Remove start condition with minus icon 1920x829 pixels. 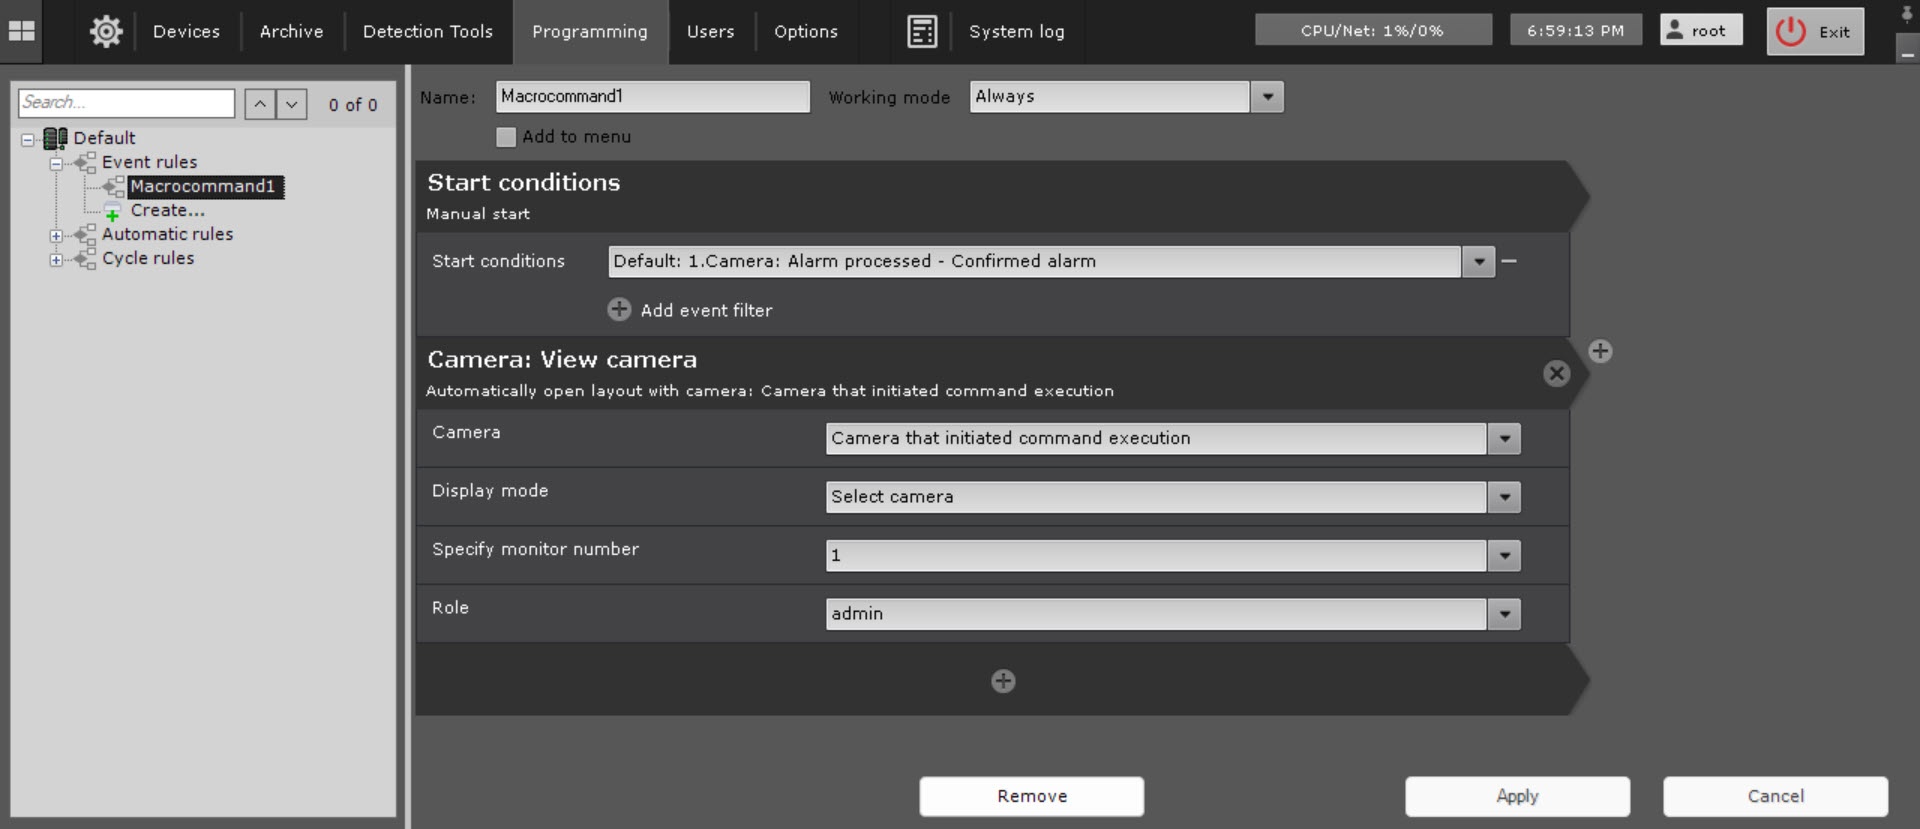(x=1509, y=261)
